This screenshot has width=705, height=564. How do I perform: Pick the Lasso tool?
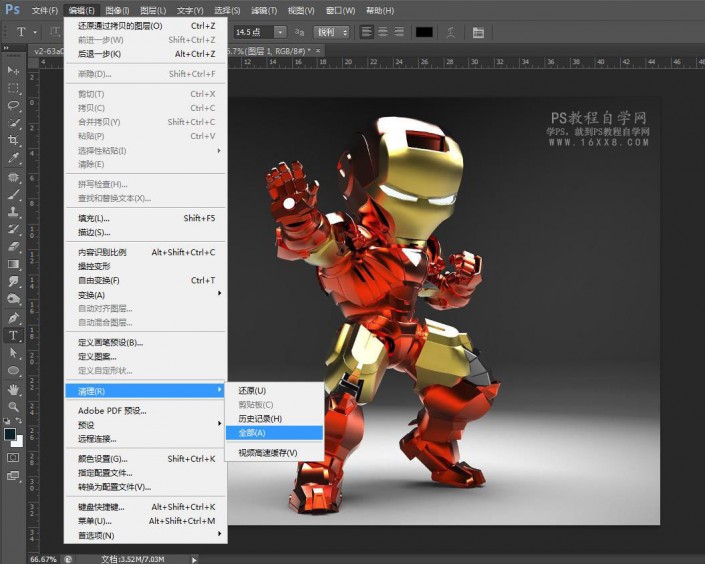[14, 105]
